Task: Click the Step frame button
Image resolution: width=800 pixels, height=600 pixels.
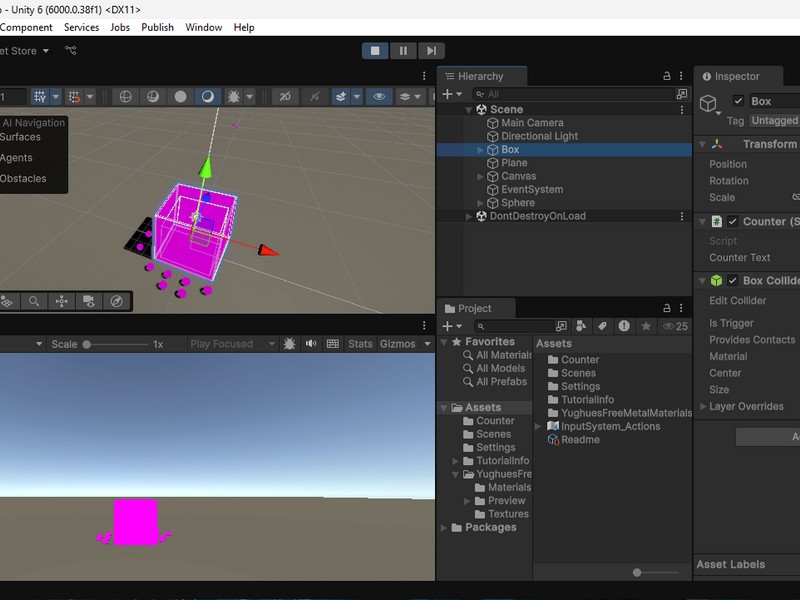Action: tap(431, 51)
